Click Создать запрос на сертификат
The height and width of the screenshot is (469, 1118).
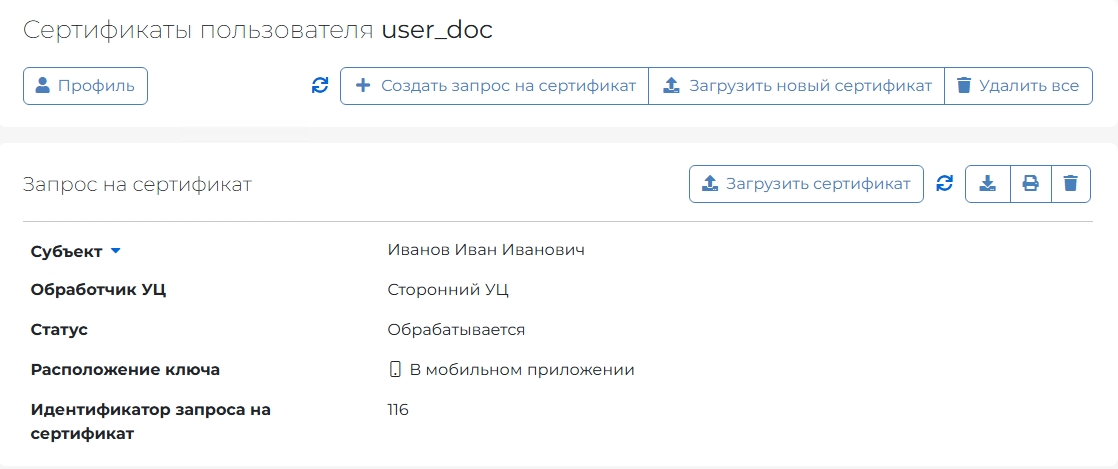pyautogui.click(x=494, y=86)
